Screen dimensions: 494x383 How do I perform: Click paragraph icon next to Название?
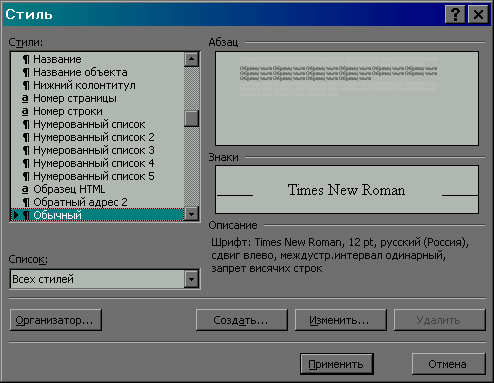26,59
